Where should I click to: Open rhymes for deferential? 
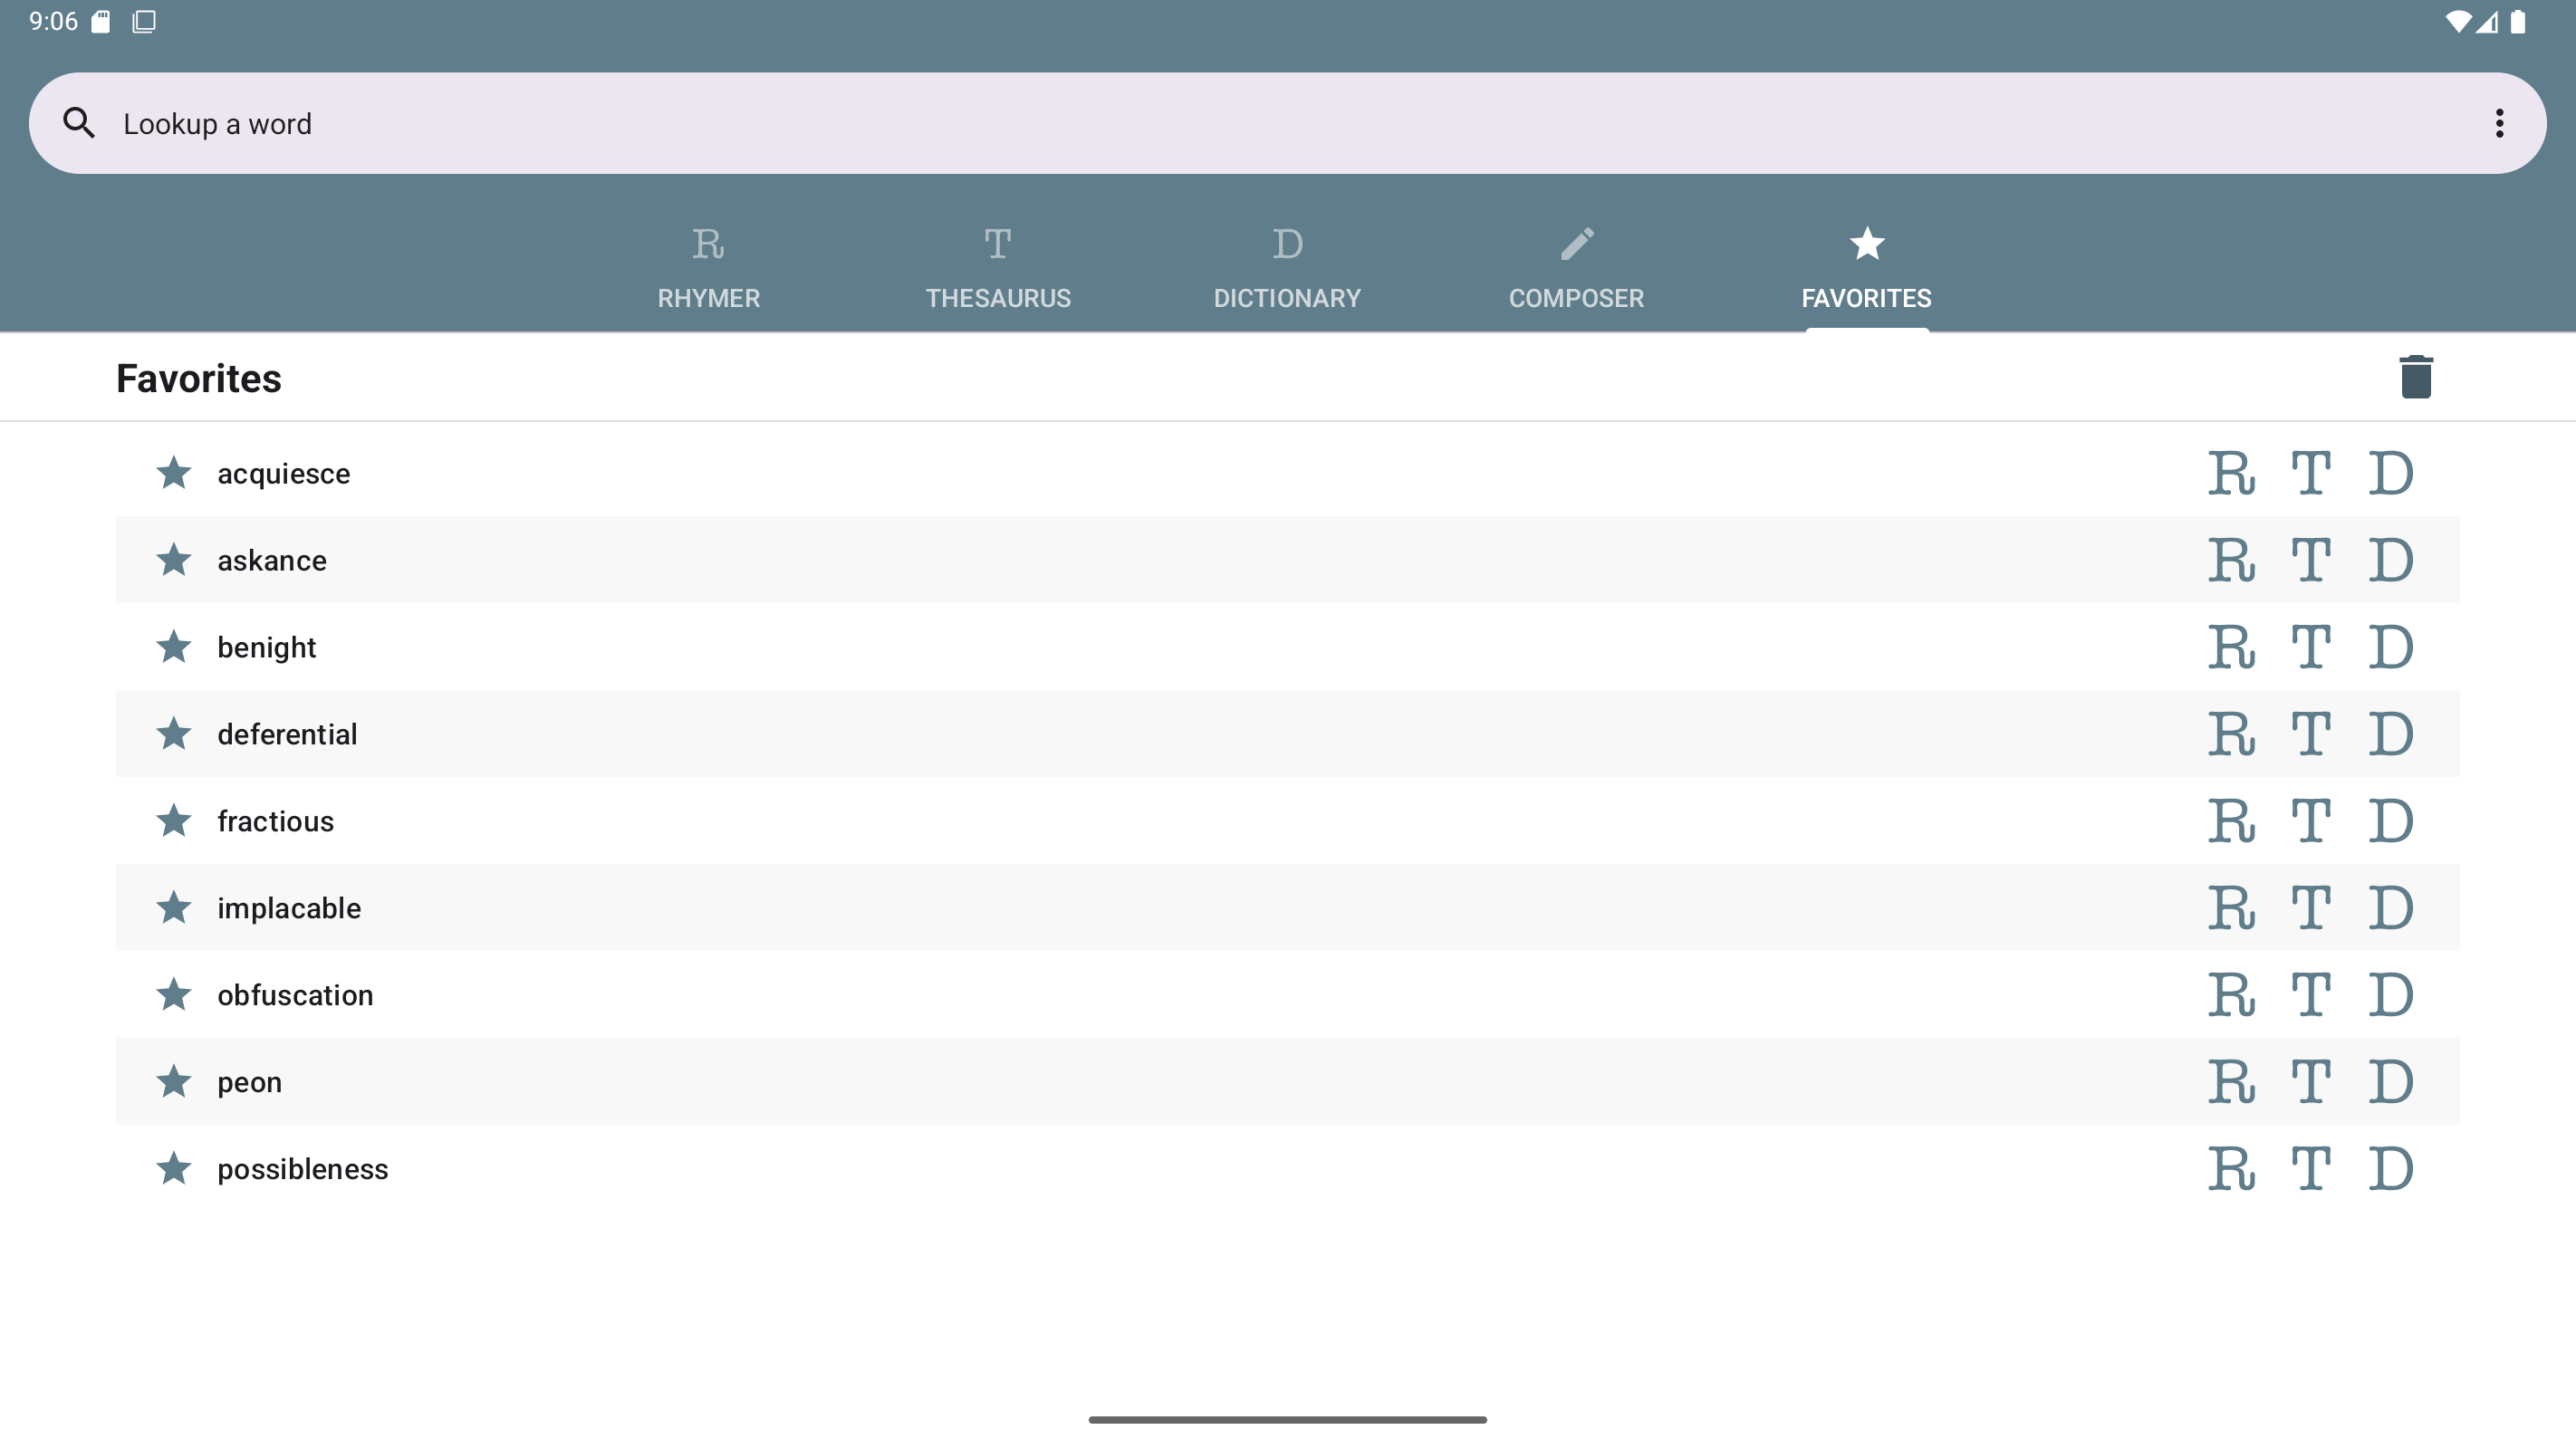(2231, 734)
